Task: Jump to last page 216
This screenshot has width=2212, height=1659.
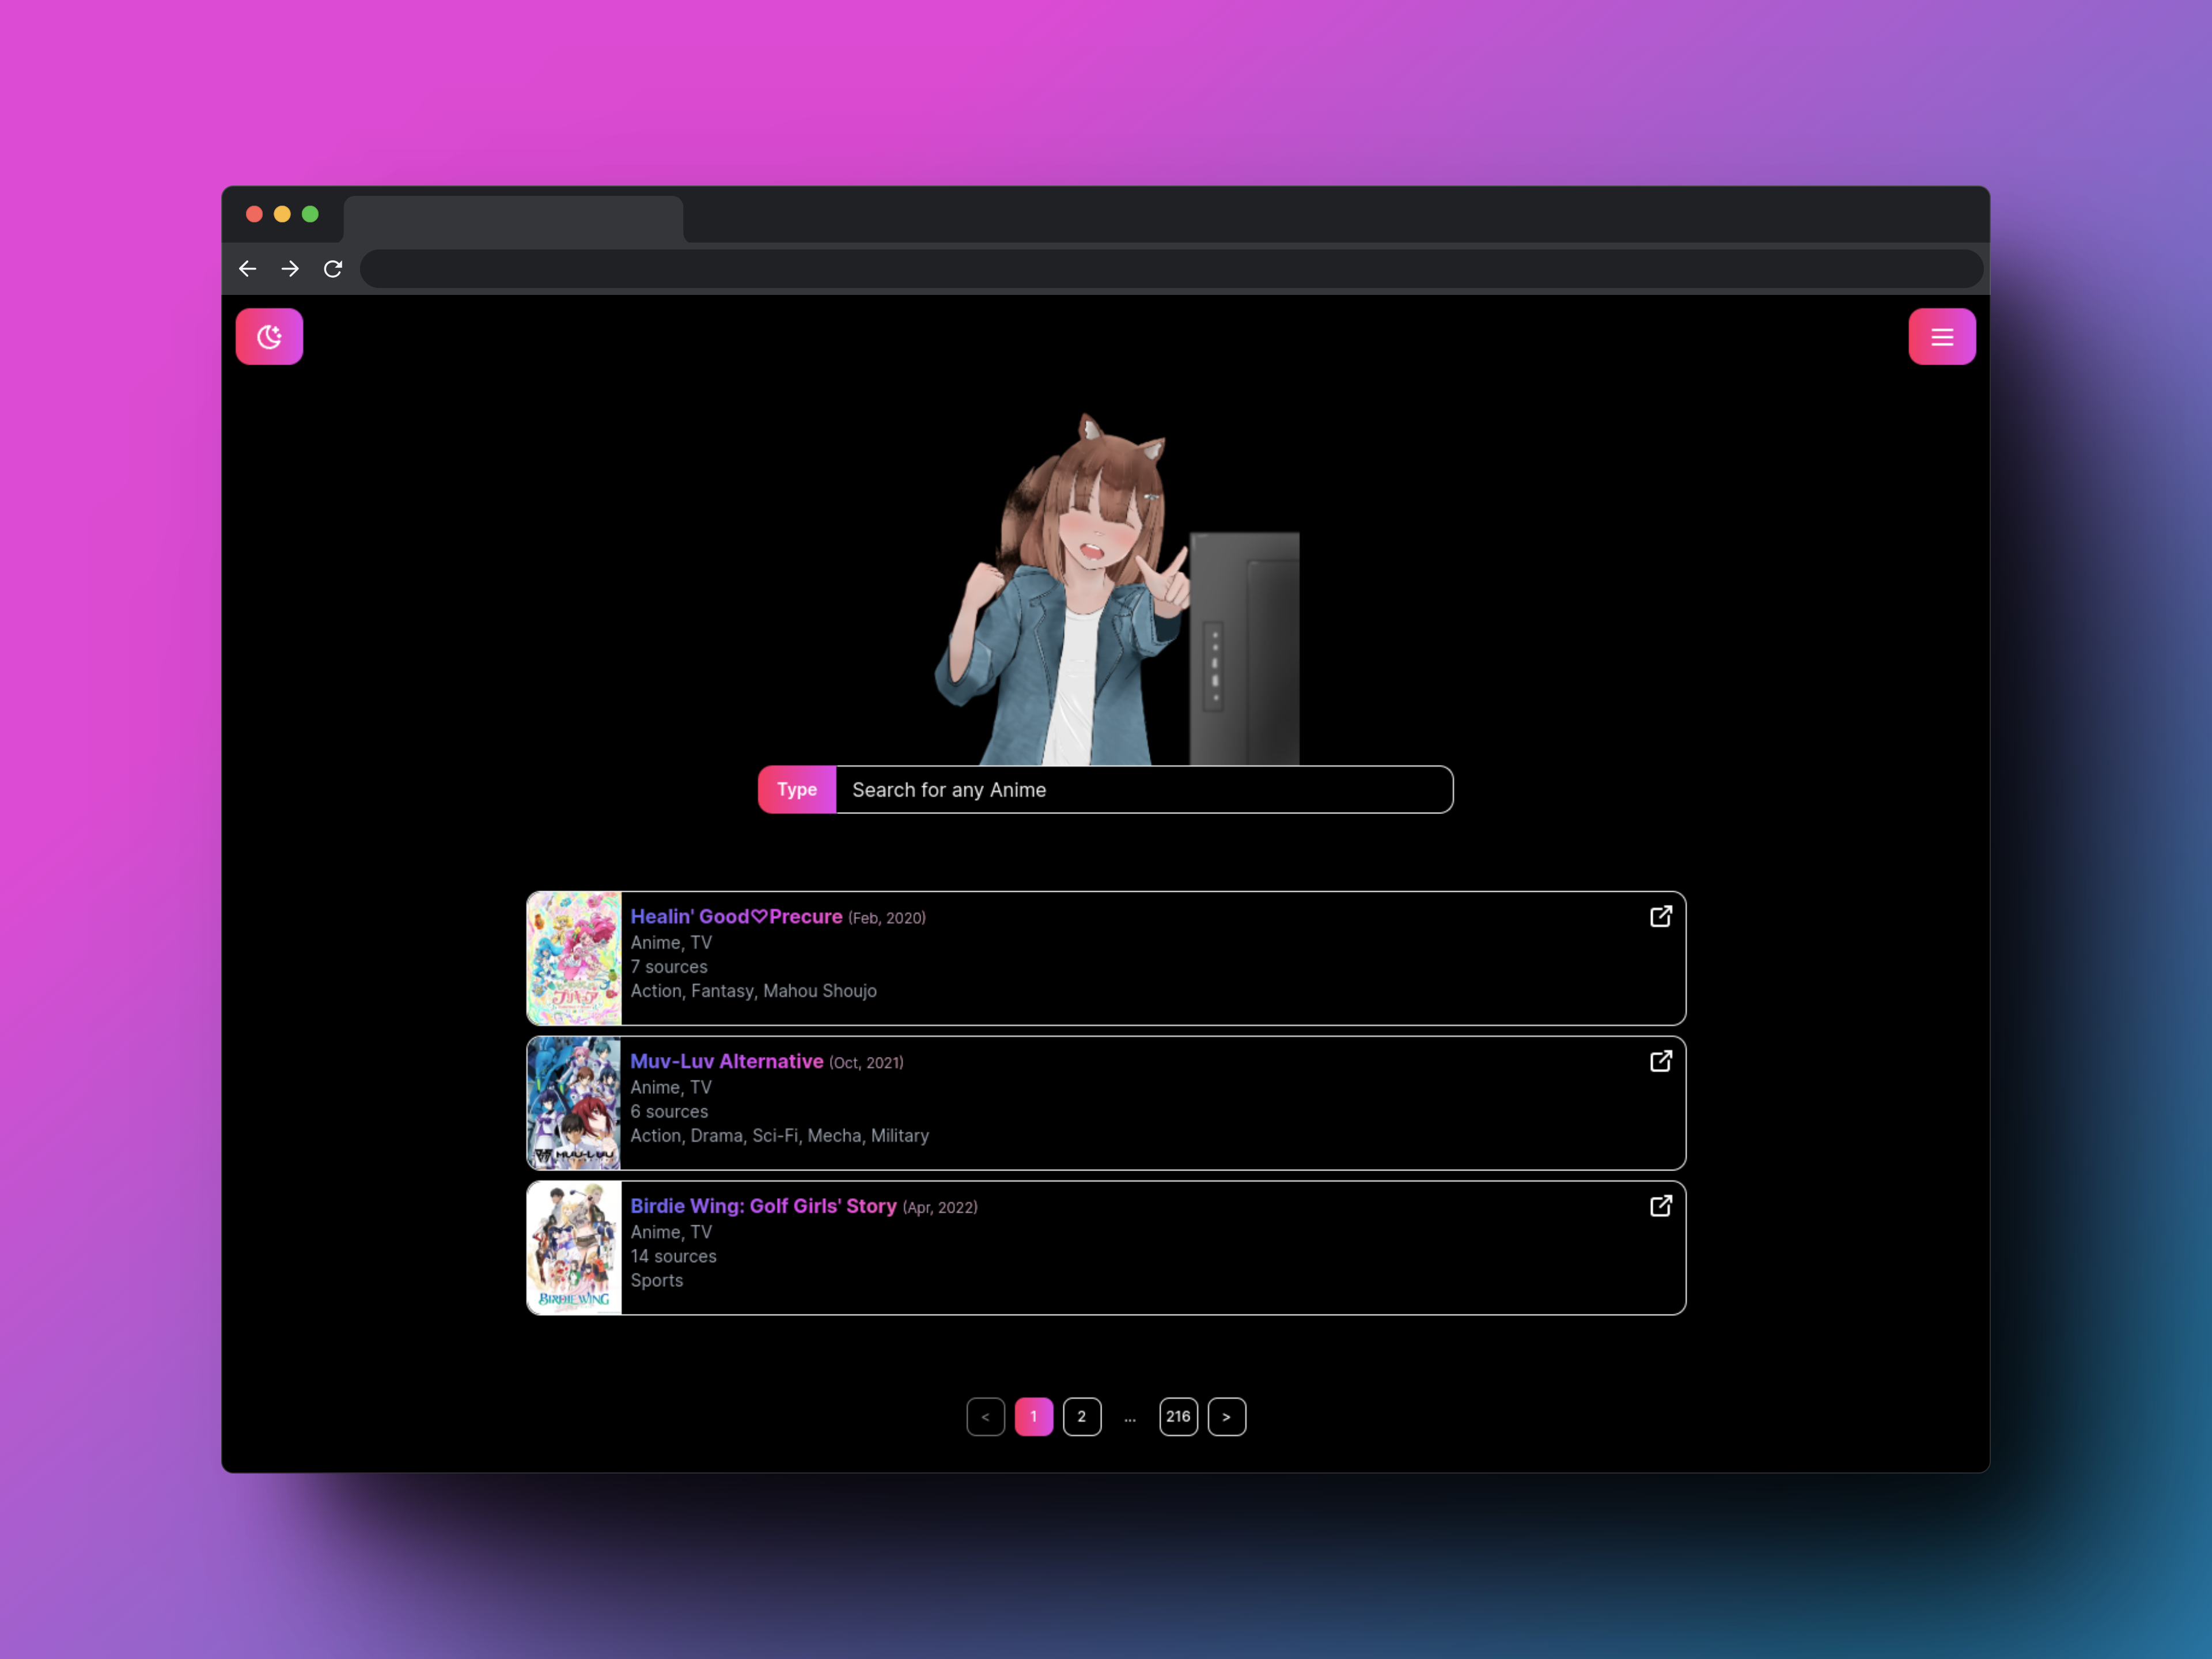Action: pyautogui.click(x=1178, y=1416)
